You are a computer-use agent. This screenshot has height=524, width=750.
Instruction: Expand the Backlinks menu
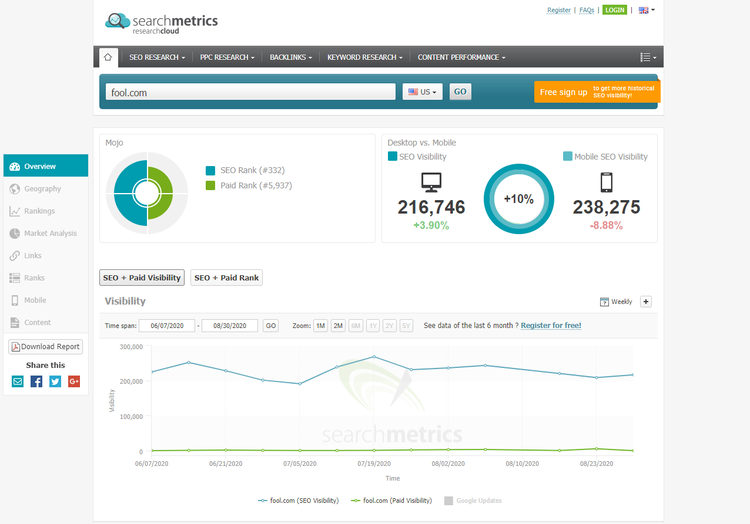click(x=291, y=57)
